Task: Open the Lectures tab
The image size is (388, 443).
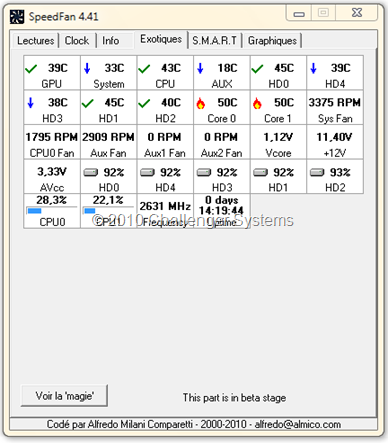Action: [x=35, y=41]
